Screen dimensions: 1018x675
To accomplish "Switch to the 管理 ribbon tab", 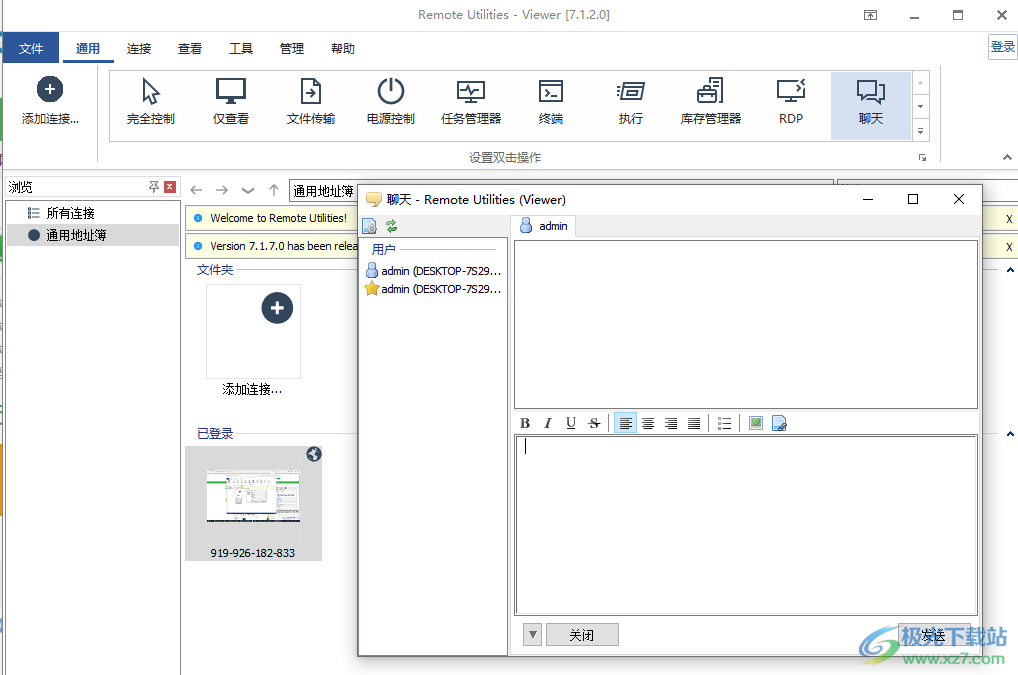I will (x=292, y=48).
